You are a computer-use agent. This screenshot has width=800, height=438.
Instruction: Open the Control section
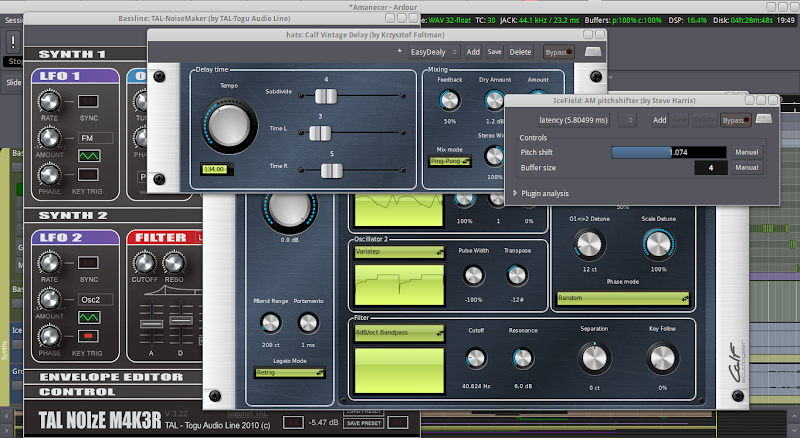pos(77,392)
